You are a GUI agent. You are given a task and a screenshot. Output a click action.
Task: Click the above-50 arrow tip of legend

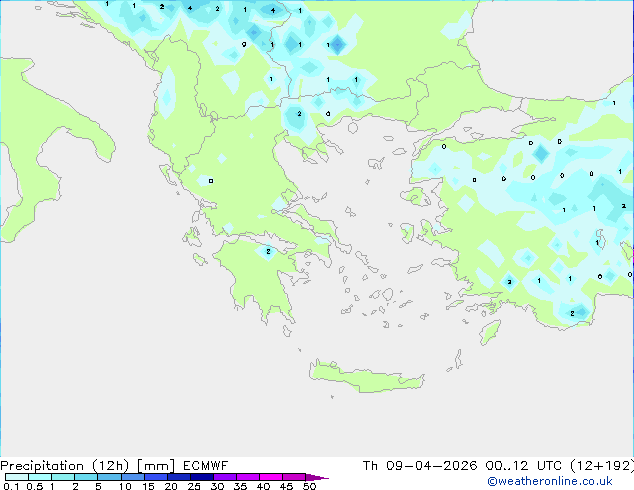[317, 477]
